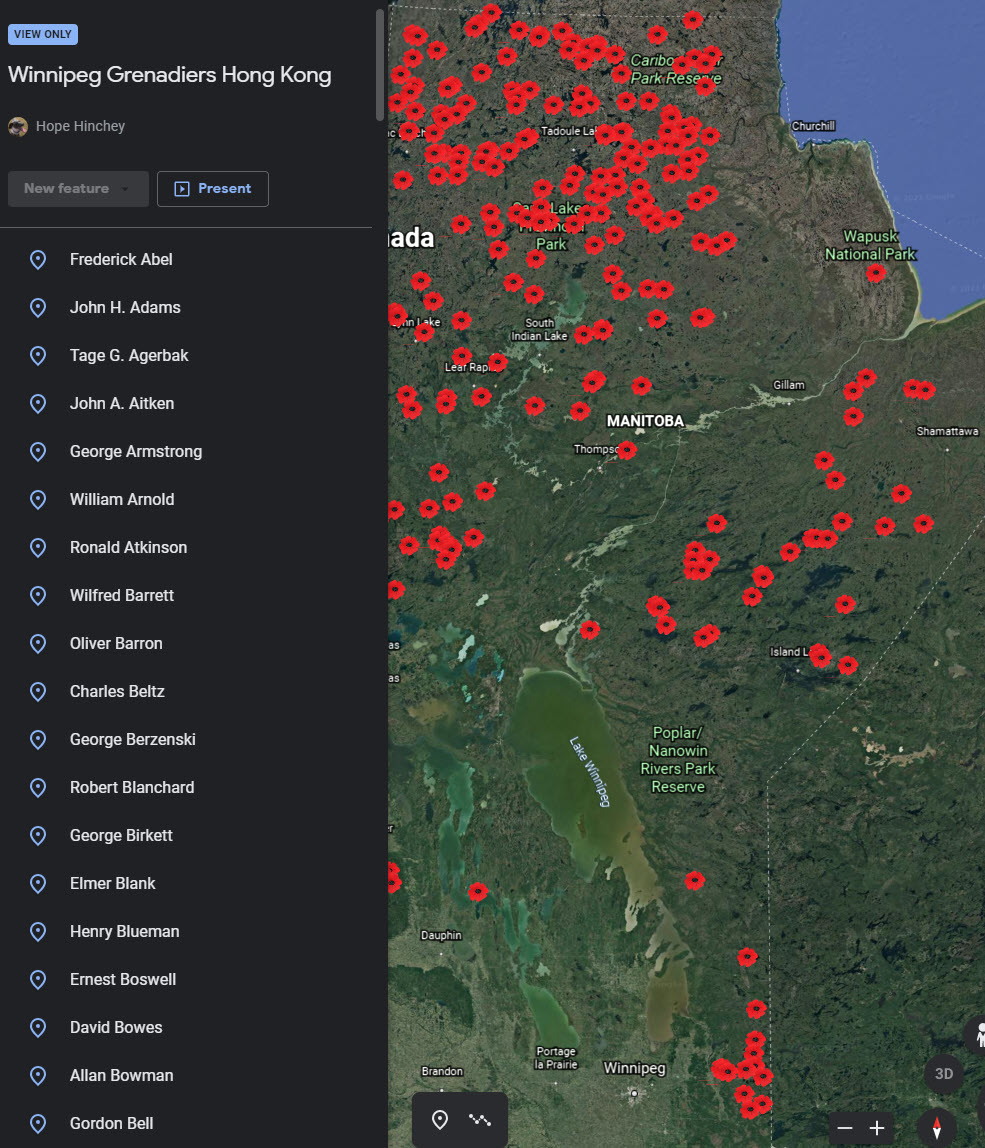Image resolution: width=985 pixels, height=1148 pixels.
Task: Click the sidebar vertical scrollbar
Action: tap(379, 65)
